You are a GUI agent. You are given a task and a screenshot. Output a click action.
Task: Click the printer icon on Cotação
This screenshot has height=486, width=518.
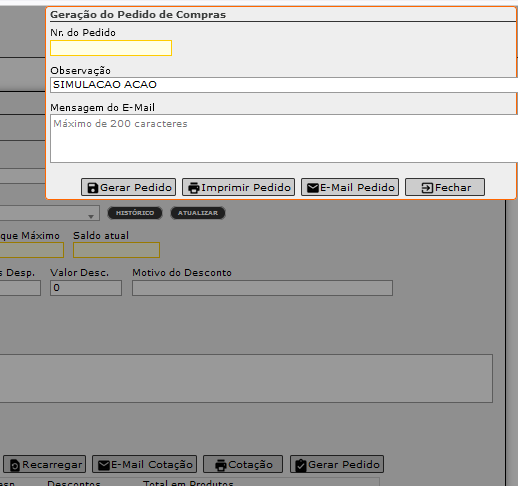[x=221, y=465]
